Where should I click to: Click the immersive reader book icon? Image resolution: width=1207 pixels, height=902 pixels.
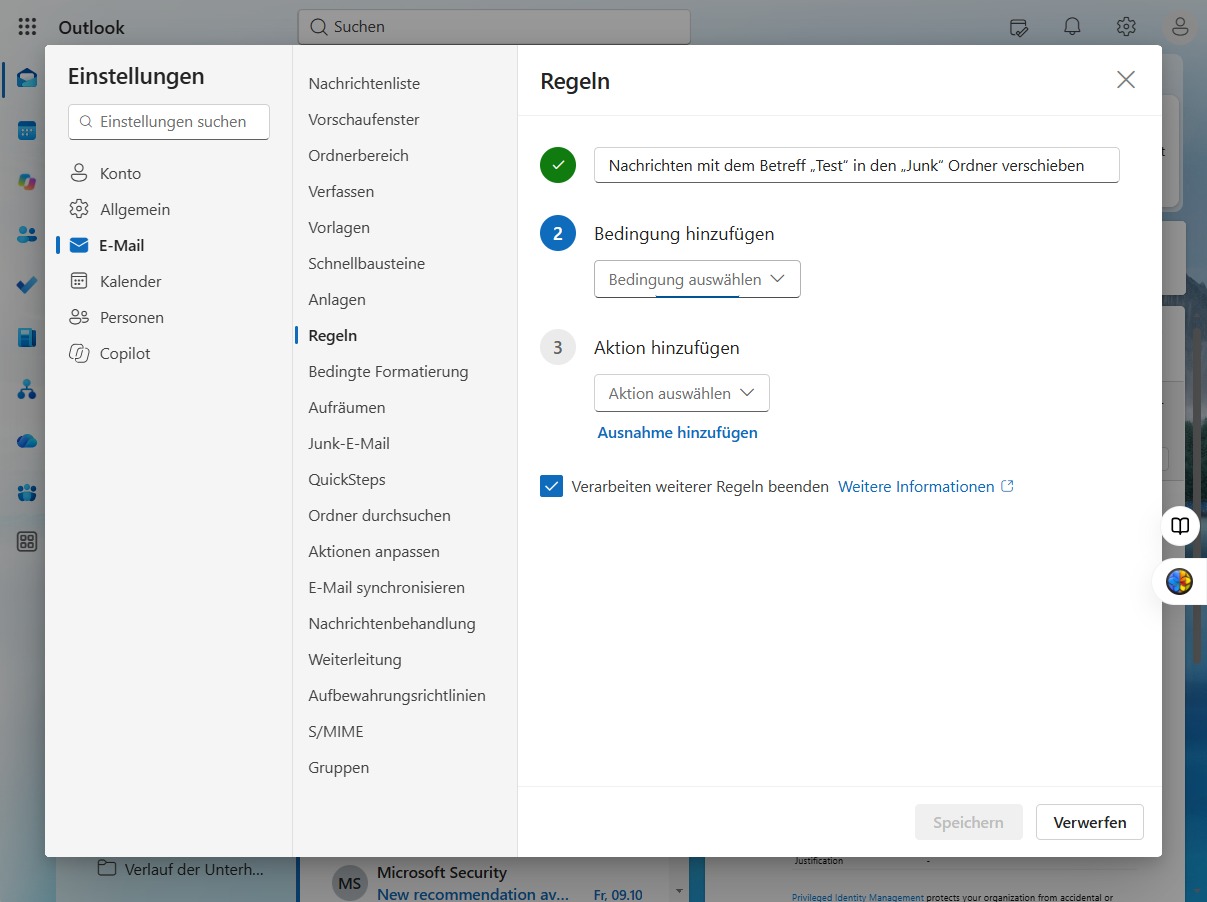1180,526
